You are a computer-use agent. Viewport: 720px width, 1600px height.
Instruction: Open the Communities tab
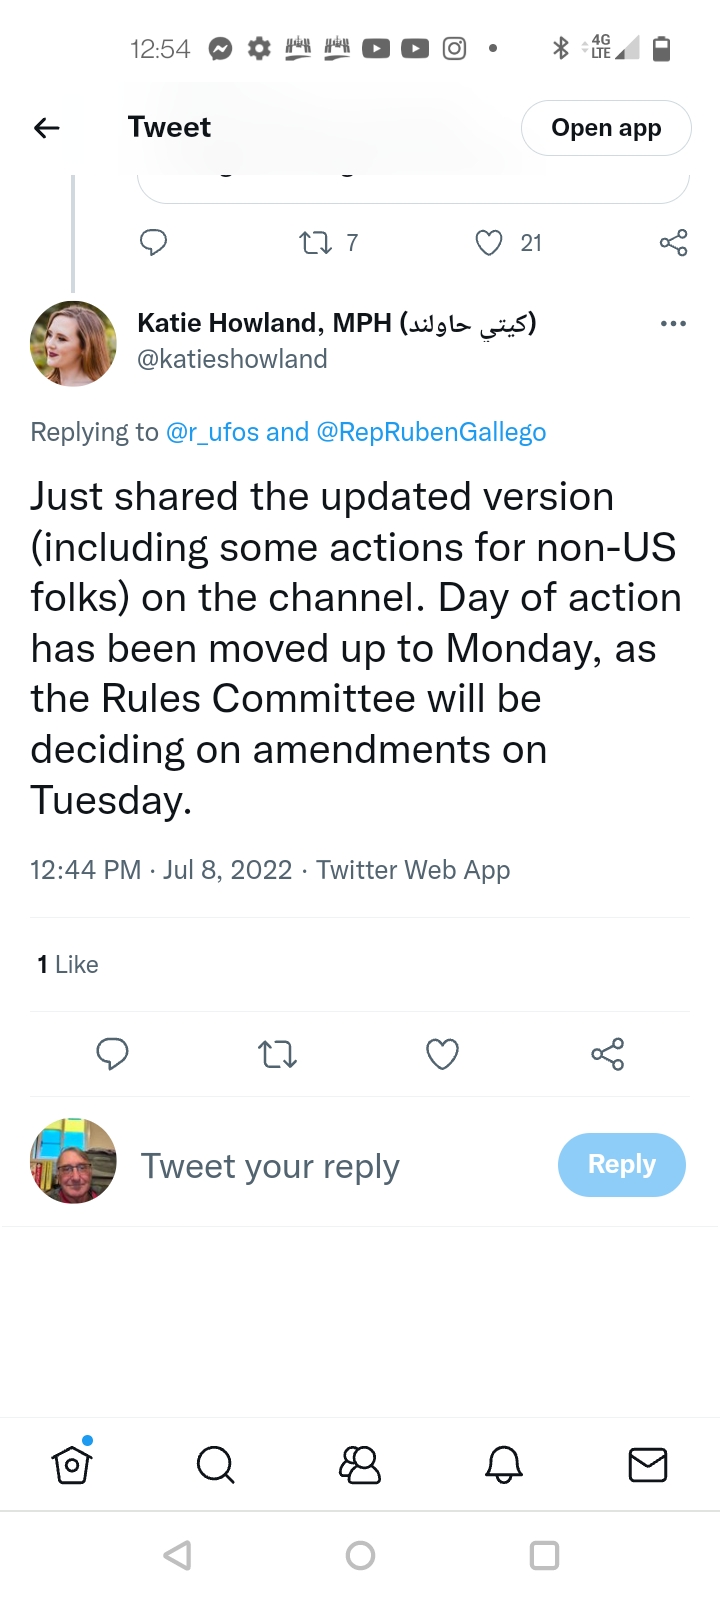coord(360,1465)
